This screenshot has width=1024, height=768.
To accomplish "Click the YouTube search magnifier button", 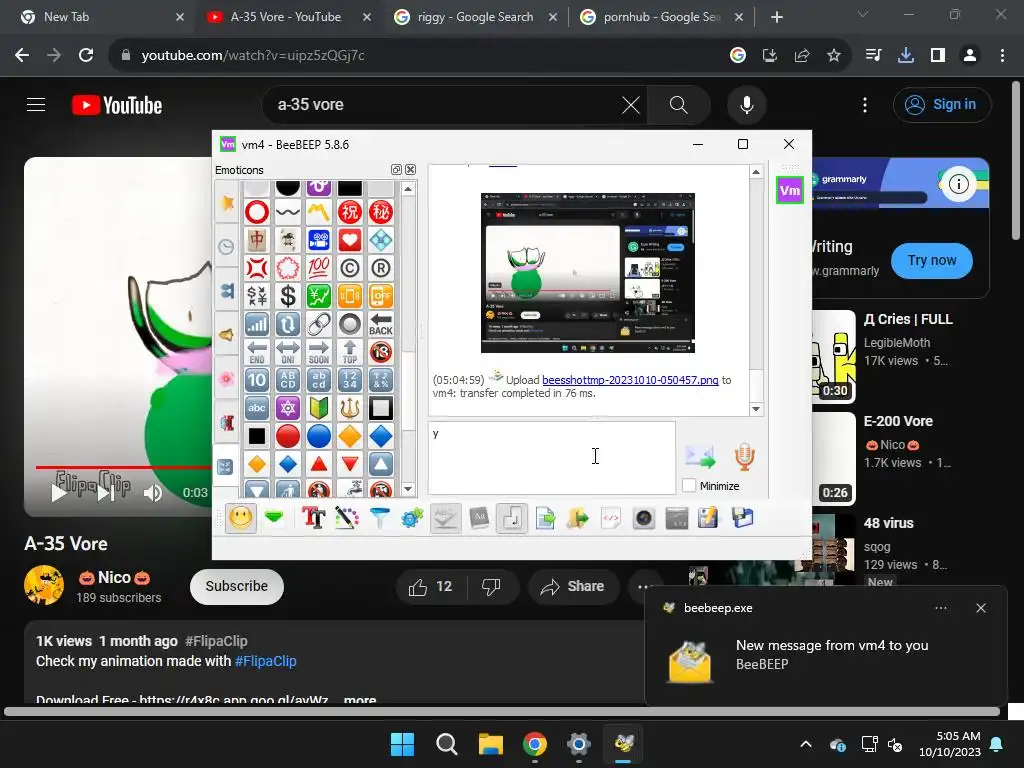I will [679, 104].
